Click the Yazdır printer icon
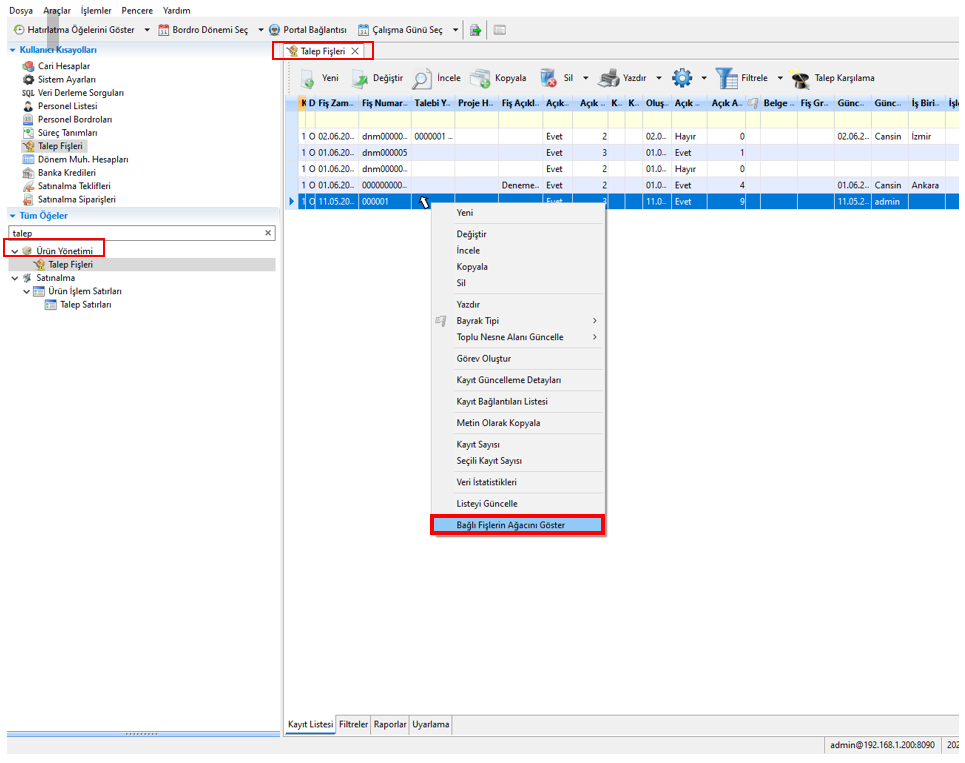Viewport: 965px width, 763px height. (x=608, y=79)
